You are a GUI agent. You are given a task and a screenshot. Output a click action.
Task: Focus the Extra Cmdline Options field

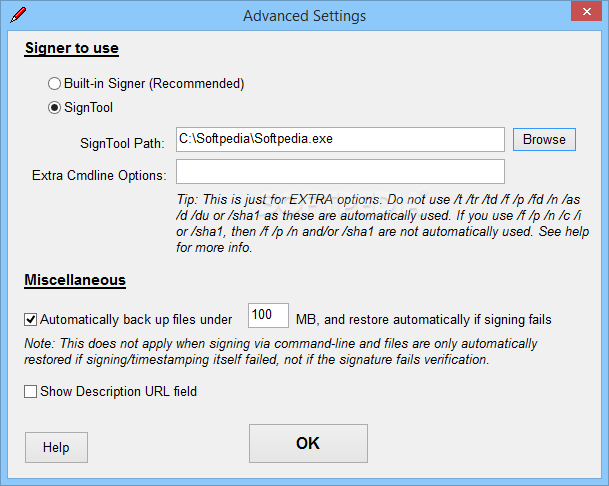coord(340,171)
